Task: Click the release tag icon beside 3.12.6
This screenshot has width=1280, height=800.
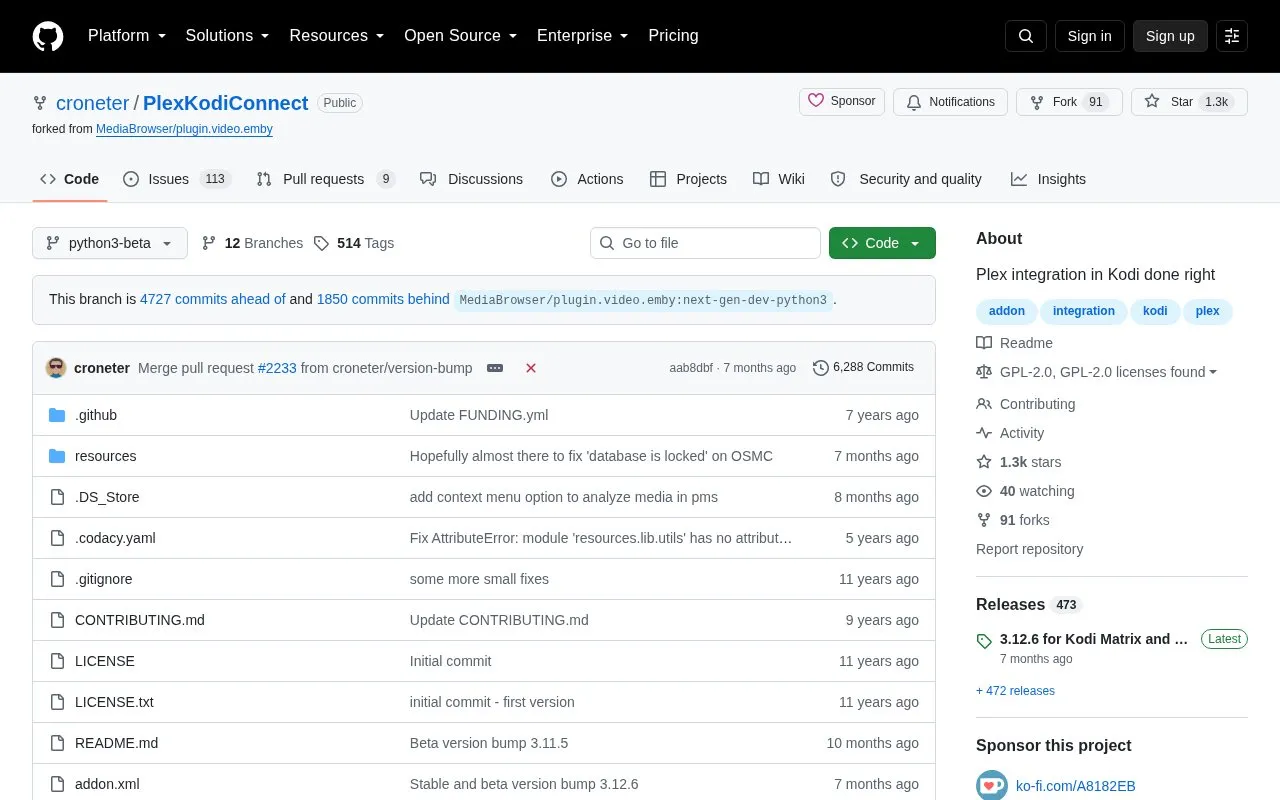Action: click(984, 641)
